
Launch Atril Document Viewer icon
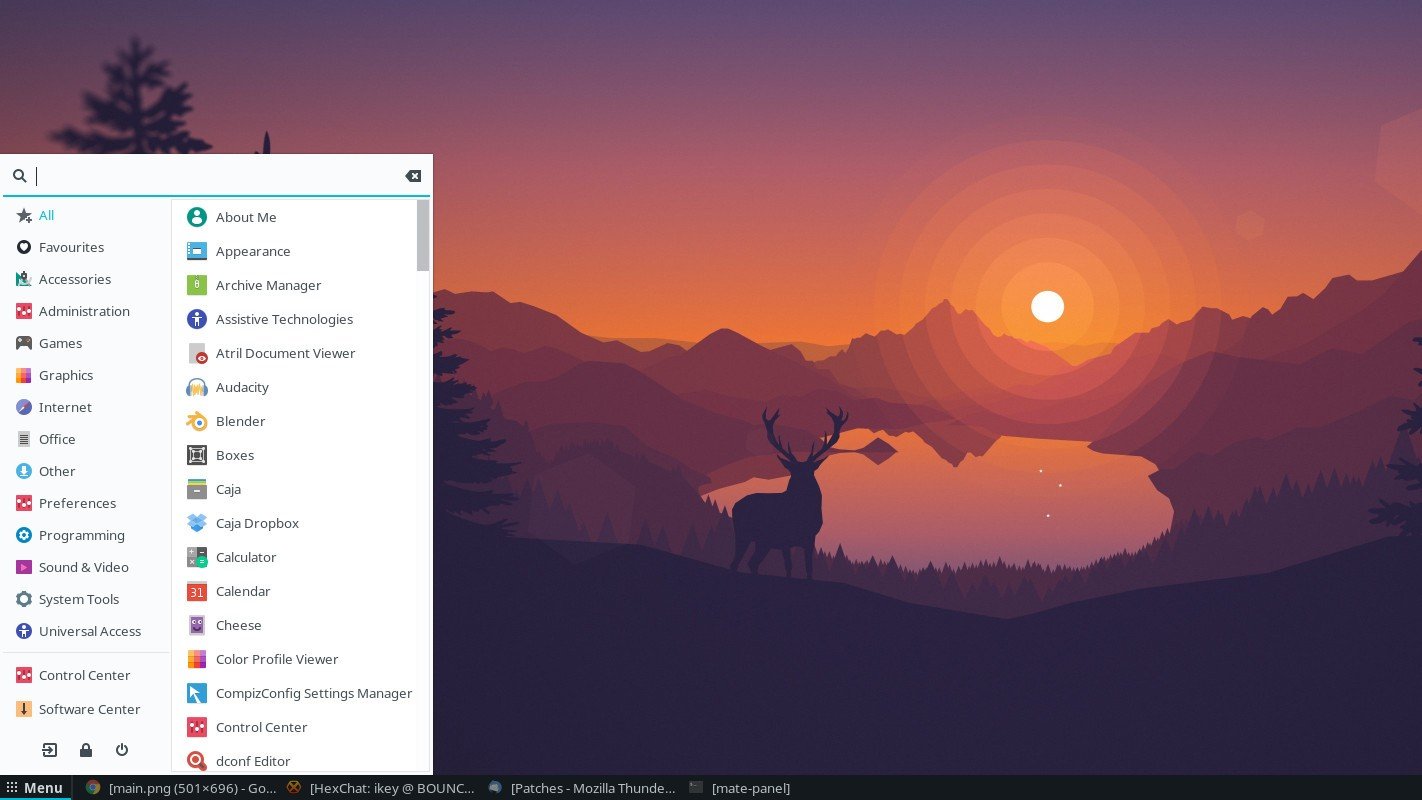tap(197, 353)
